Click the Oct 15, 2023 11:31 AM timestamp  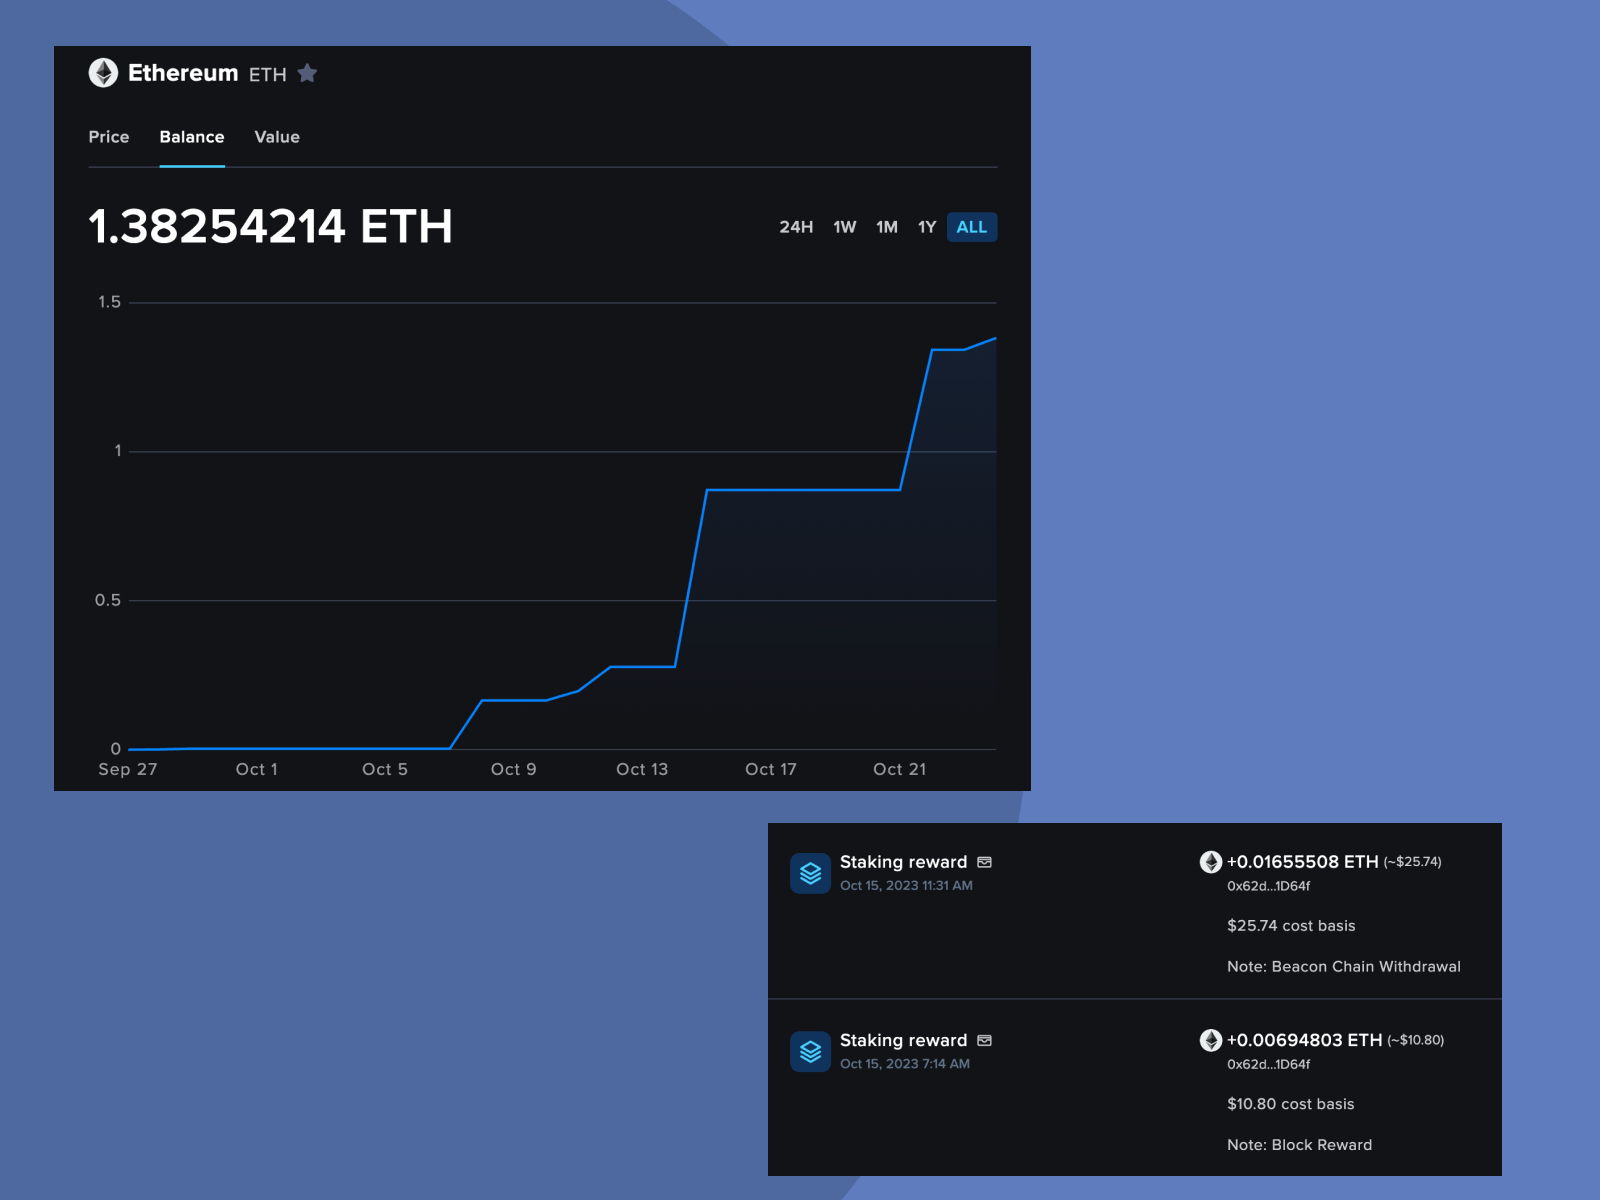[906, 886]
